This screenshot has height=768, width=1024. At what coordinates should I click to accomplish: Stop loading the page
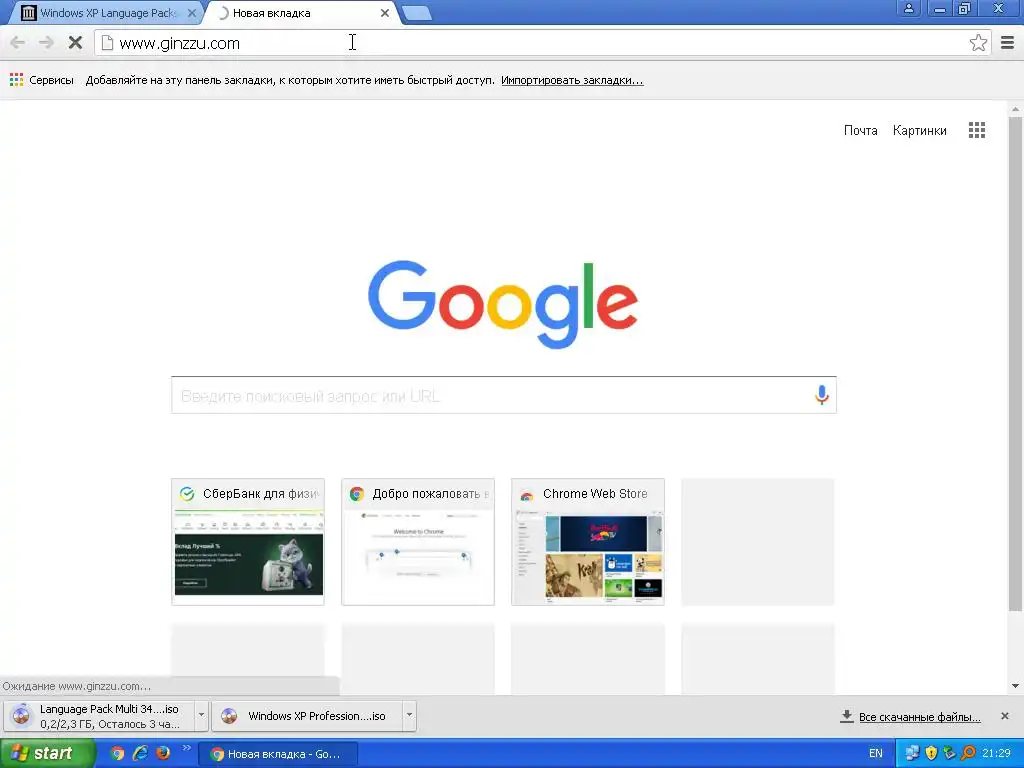click(75, 43)
